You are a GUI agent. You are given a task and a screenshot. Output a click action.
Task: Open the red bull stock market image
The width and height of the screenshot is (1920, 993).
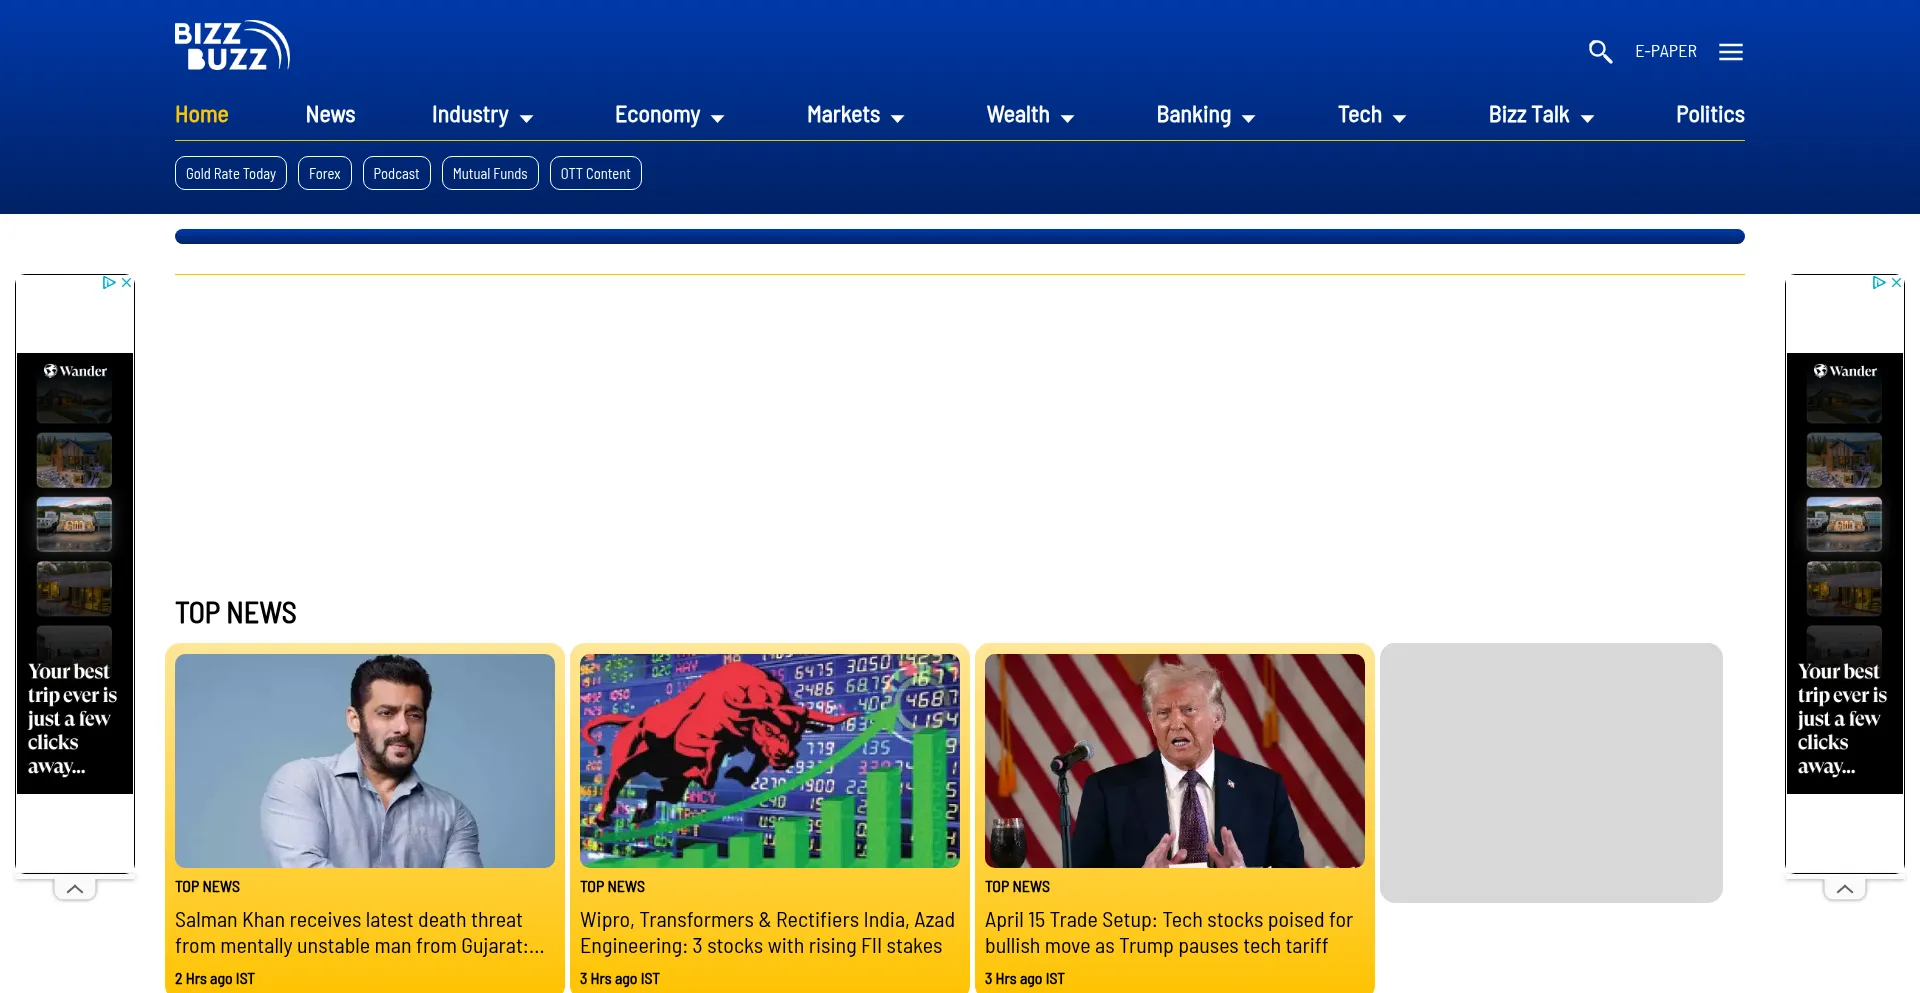pyautogui.click(x=770, y=761)
